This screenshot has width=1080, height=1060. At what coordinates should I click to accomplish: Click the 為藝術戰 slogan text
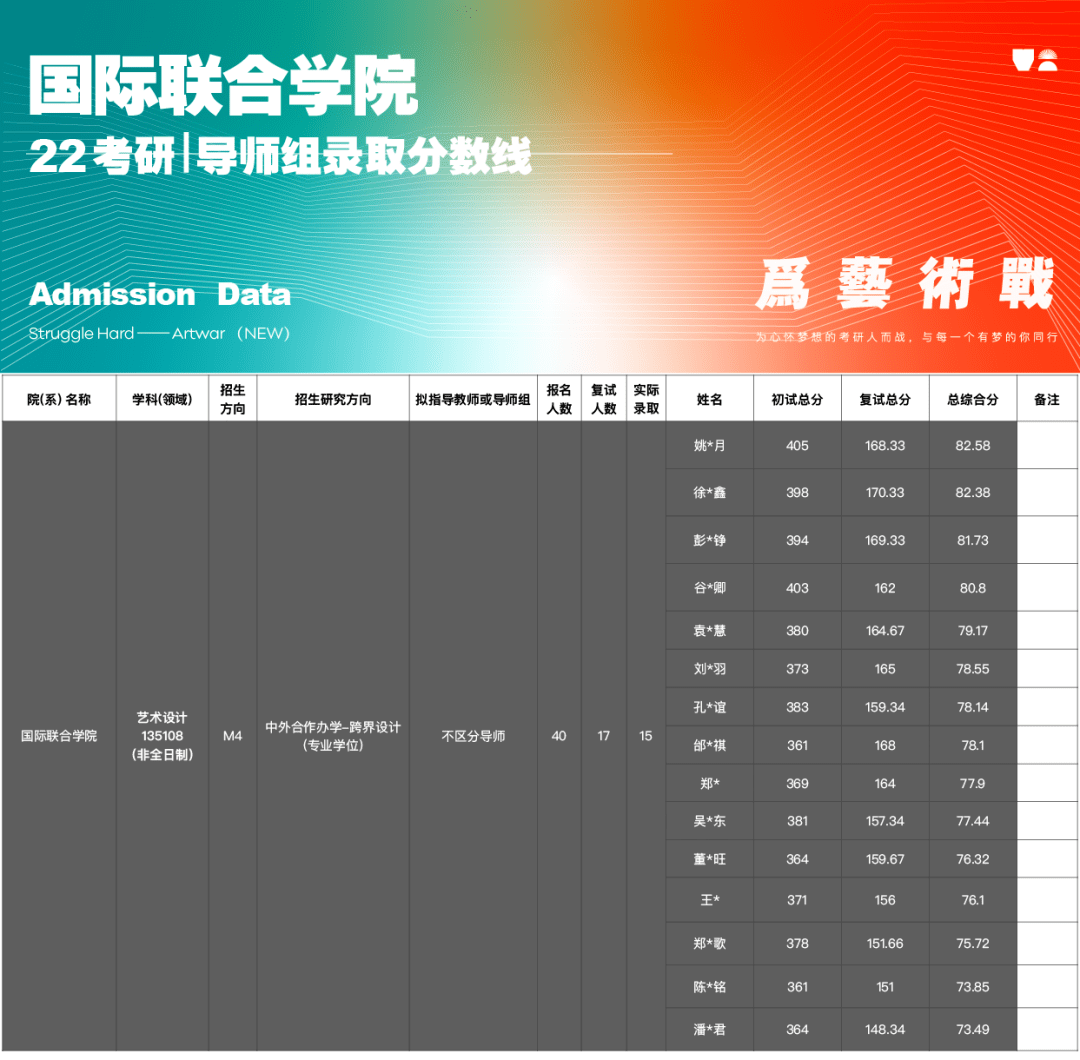[x=905, y=284]
